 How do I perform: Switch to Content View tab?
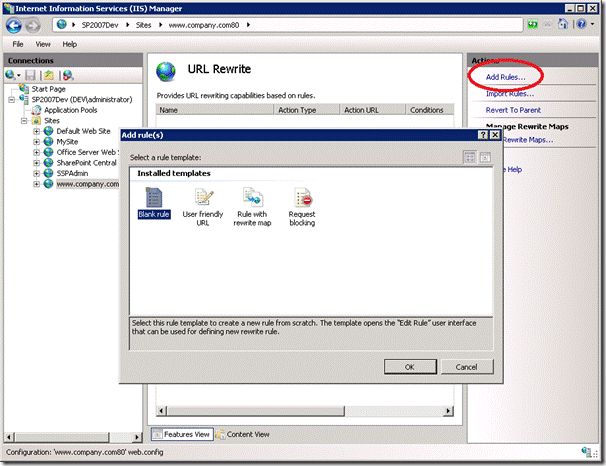(x=243, y=434)
